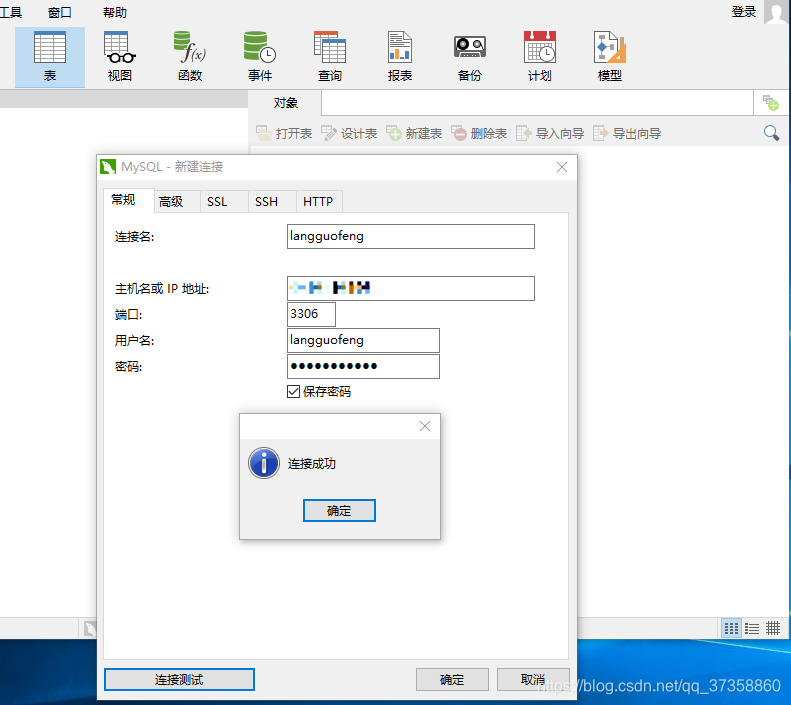
Task: Click the 新建表 new table button
Action: tap(414, 133)
